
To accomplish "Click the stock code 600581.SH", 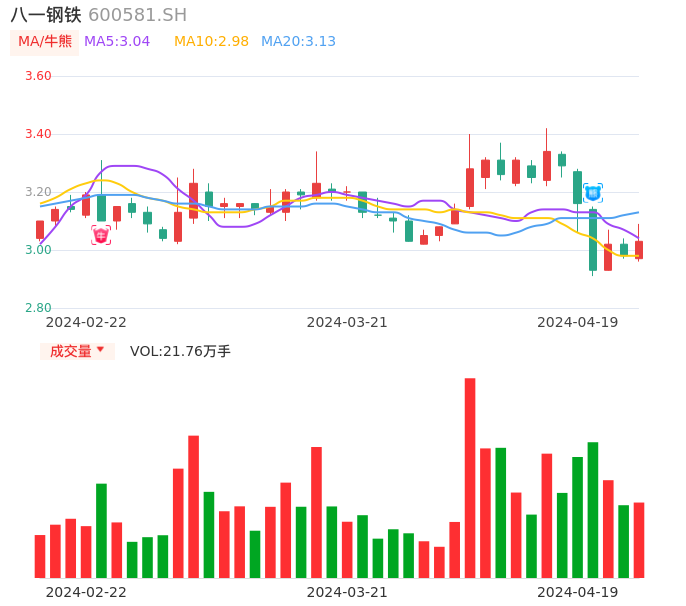I will pos(137,15).
